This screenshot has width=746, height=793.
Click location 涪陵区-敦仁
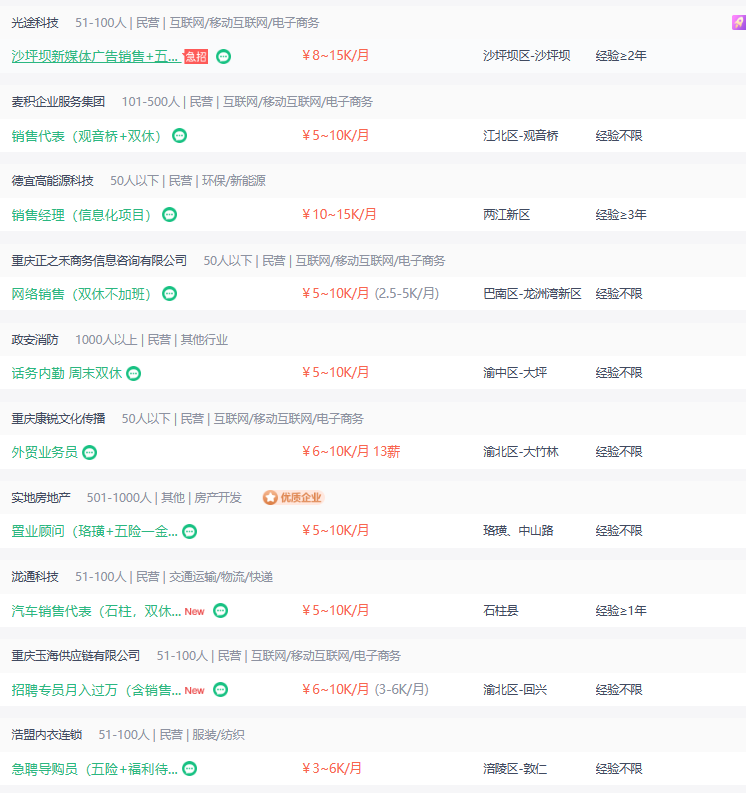[515, 769]
